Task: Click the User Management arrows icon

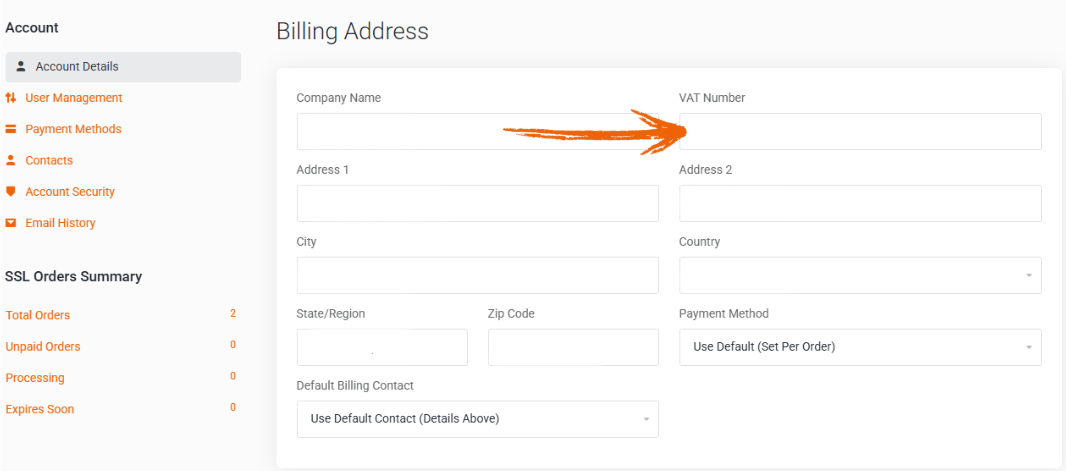Action: 10,98
